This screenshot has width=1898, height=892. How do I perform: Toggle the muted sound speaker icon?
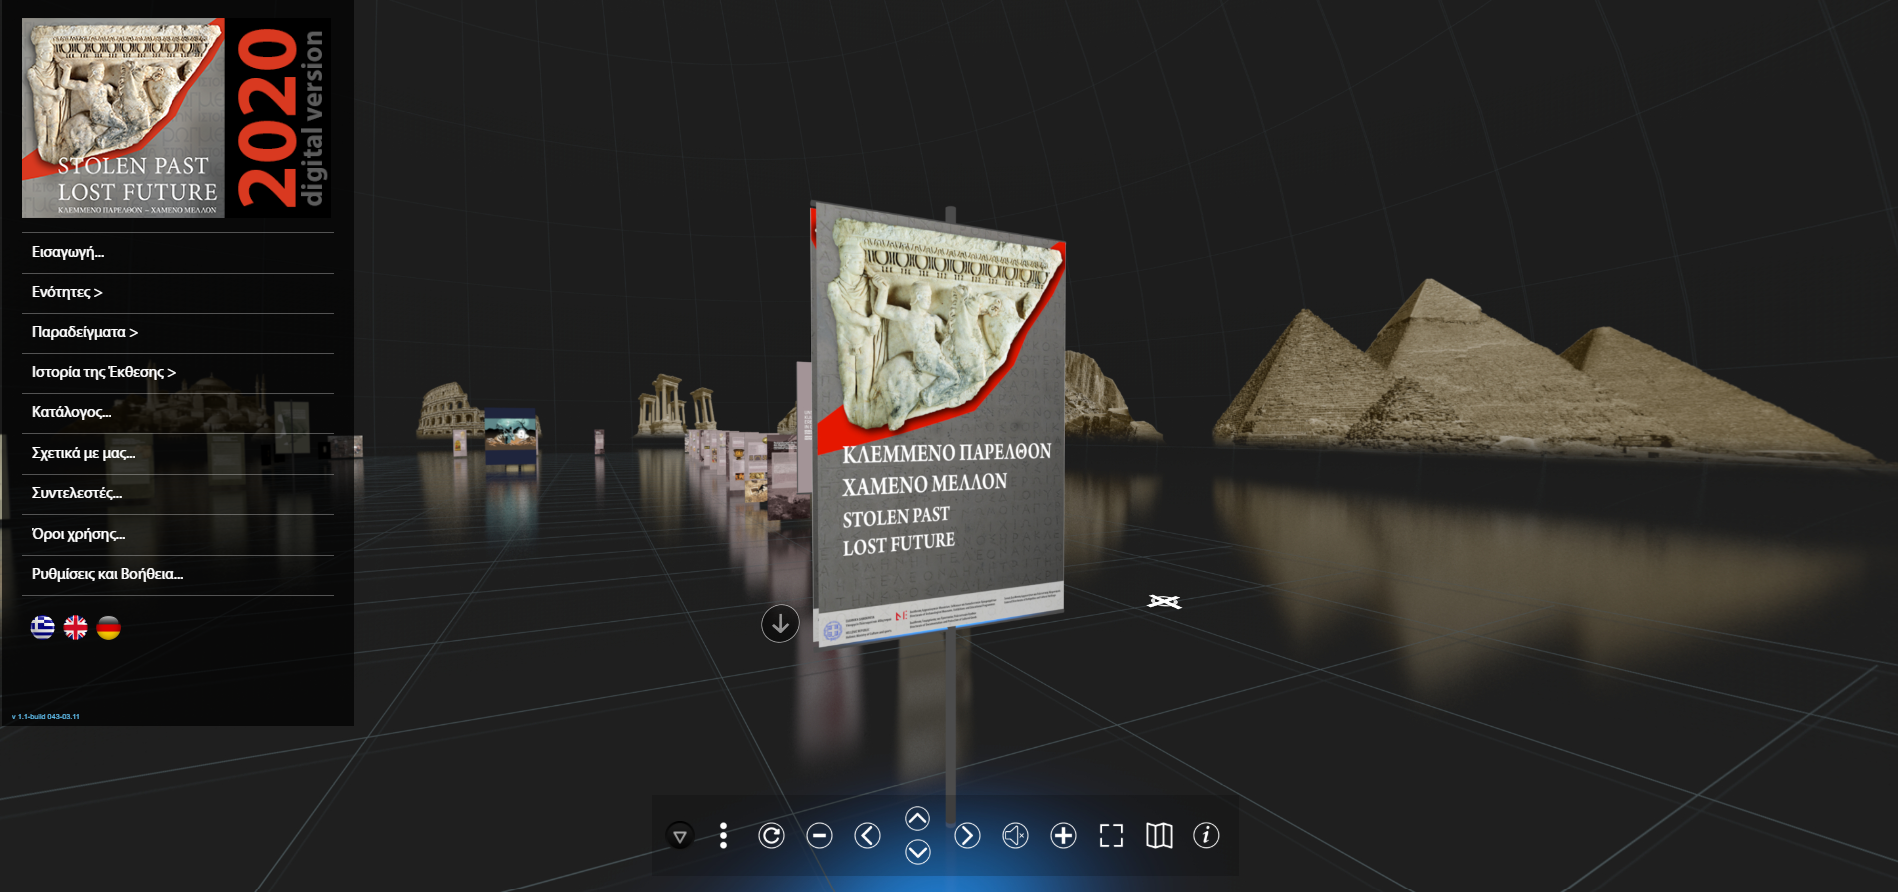tap(1015, 835)
